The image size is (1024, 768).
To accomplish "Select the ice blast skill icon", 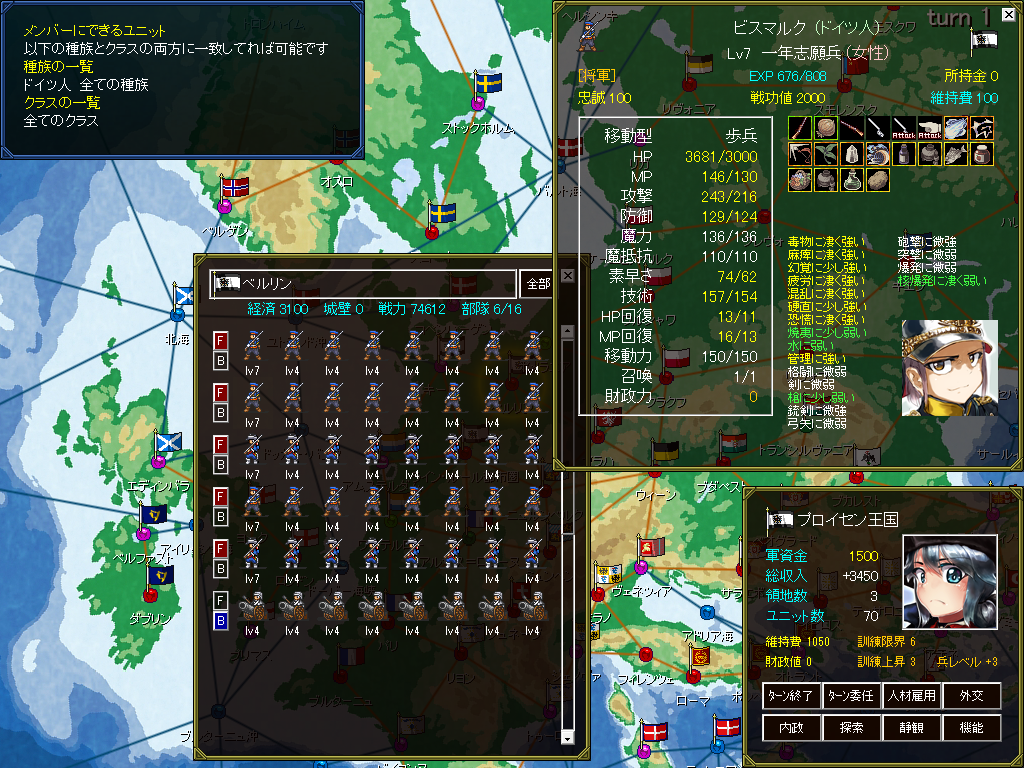I will 956,128.
